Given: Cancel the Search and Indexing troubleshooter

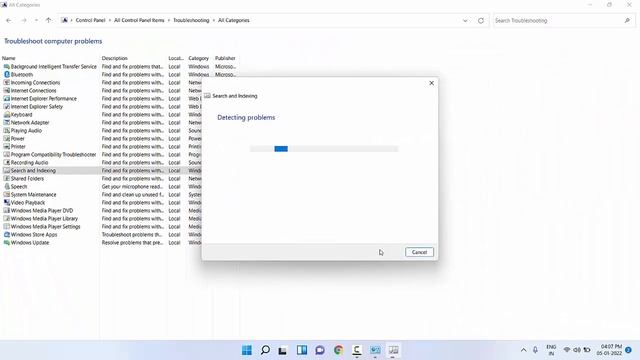Looking at the screenshot, I should (x=419, y=252).
